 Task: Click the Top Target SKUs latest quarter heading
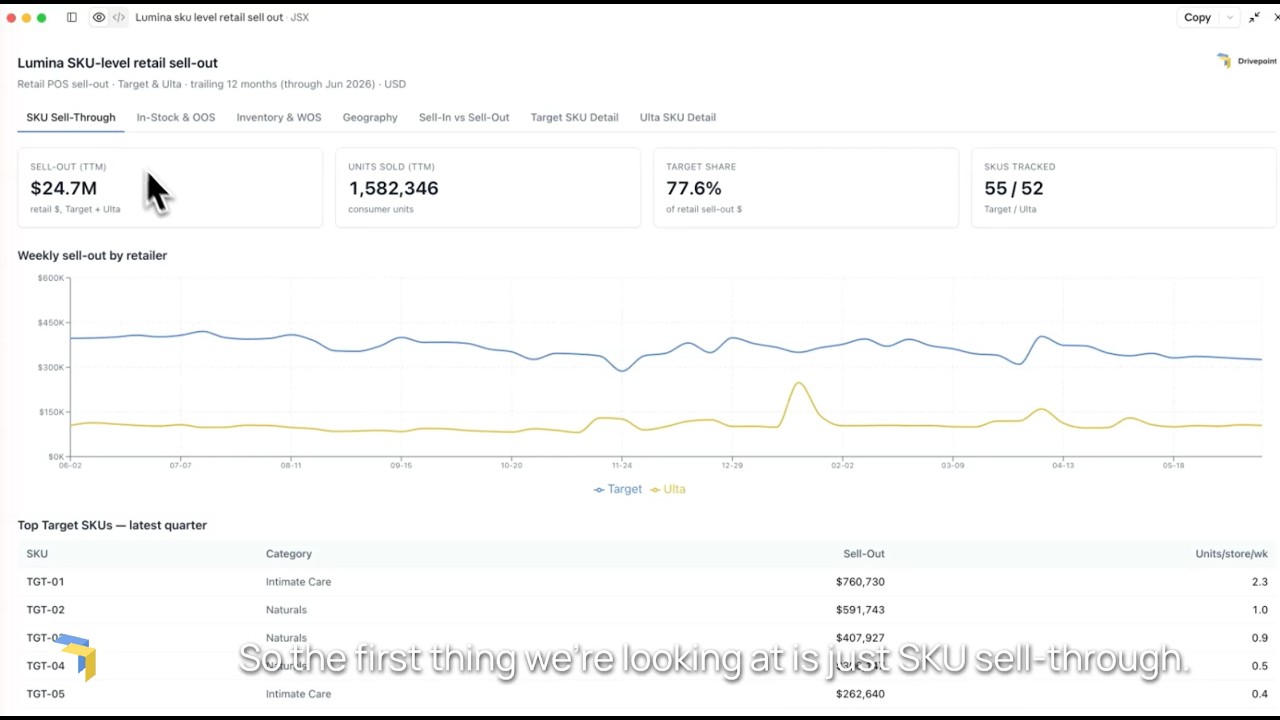[x=112, y=525]
